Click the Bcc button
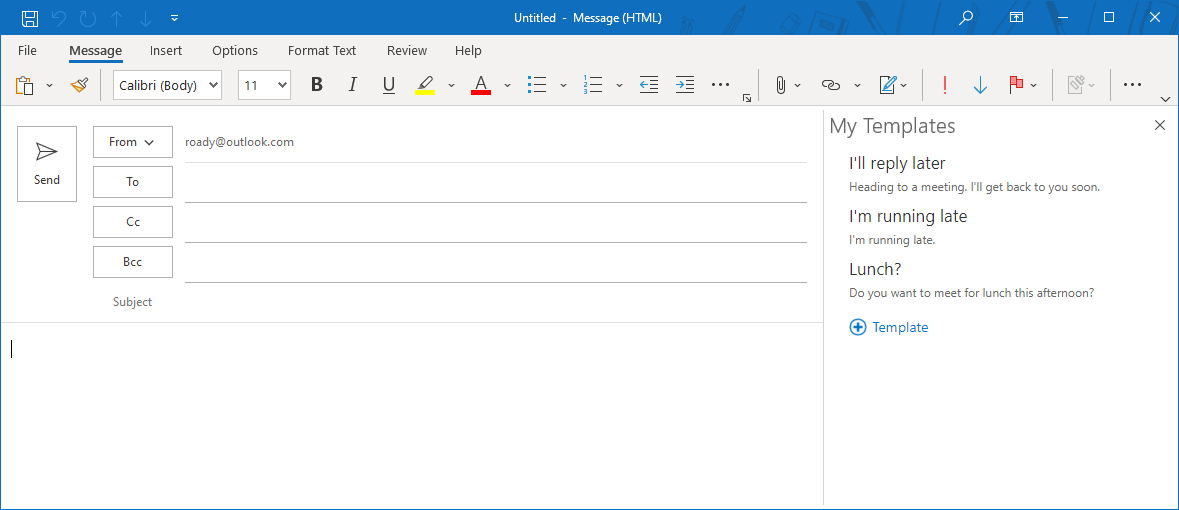Screen dimensions: 1179x510 click(x=132, y=262)
